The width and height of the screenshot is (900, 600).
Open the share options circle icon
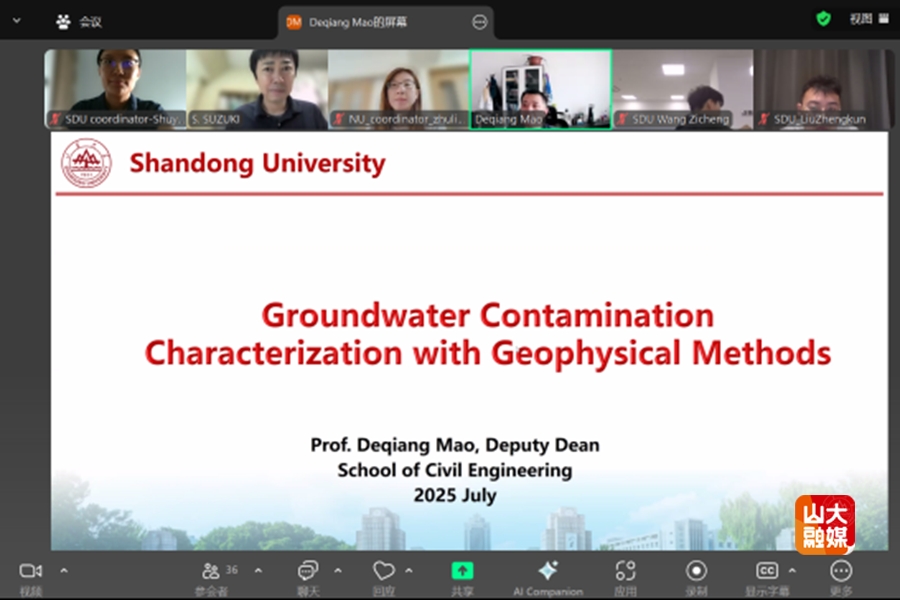(x=479, y=22)
